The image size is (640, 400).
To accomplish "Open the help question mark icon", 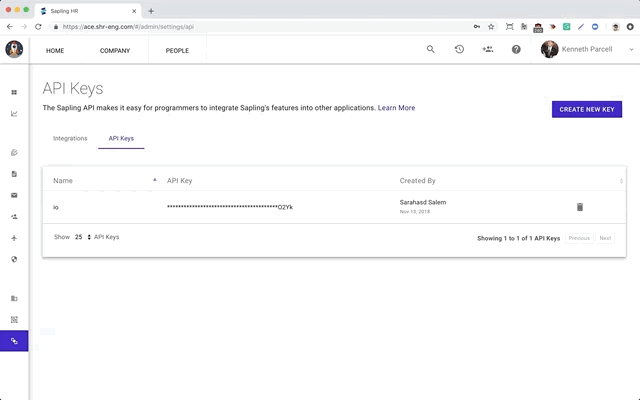I will [x=516, y=49].
